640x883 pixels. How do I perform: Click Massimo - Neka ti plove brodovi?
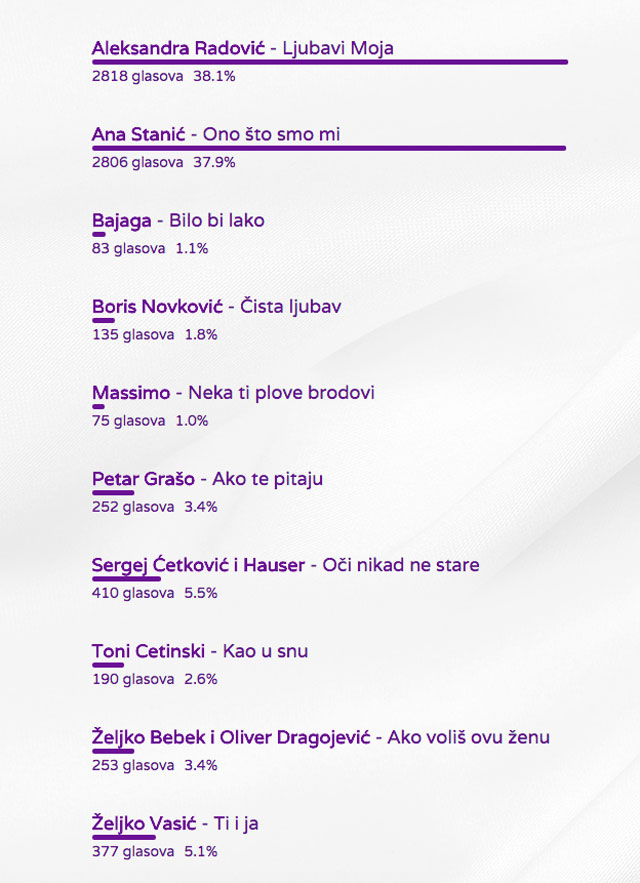[233, 392]
